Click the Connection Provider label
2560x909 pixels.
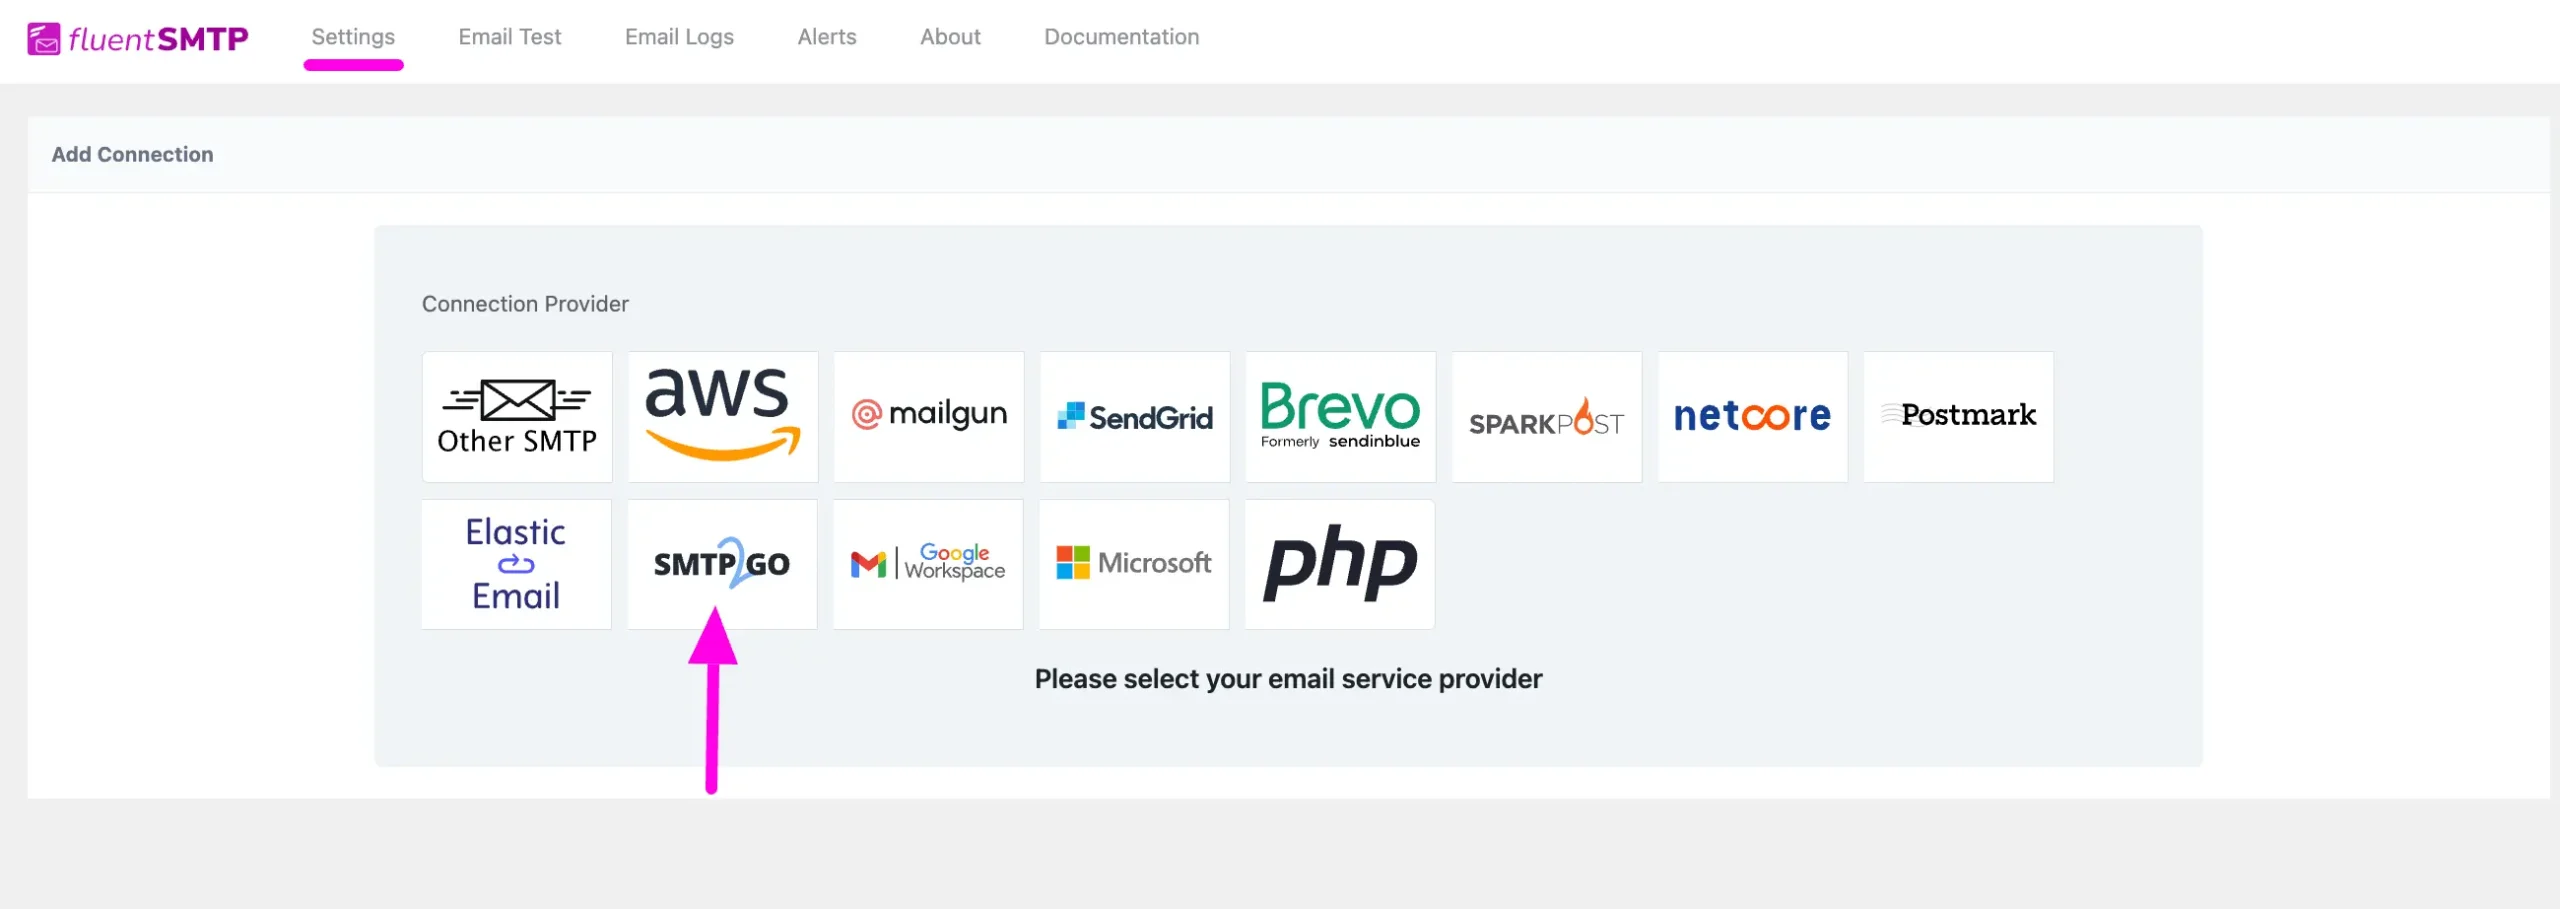(x=525, y=304)
